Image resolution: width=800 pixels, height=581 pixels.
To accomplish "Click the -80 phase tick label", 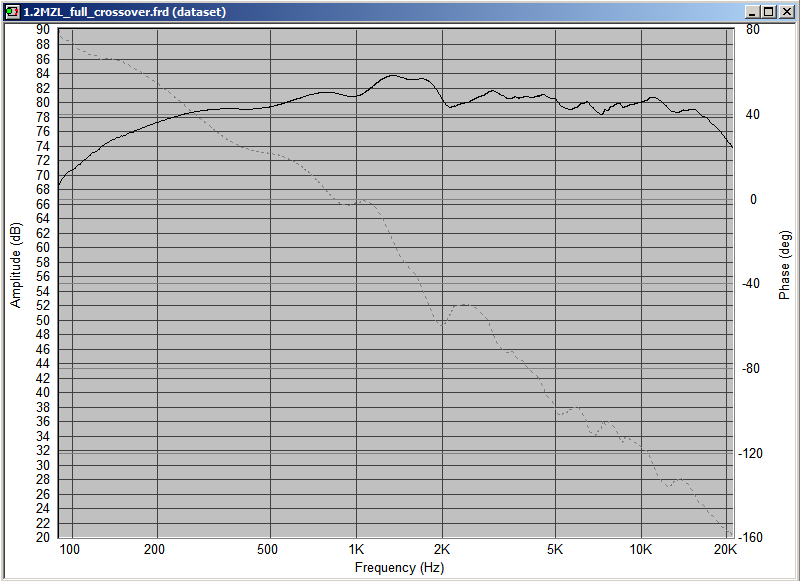I will tap(752, 368).
